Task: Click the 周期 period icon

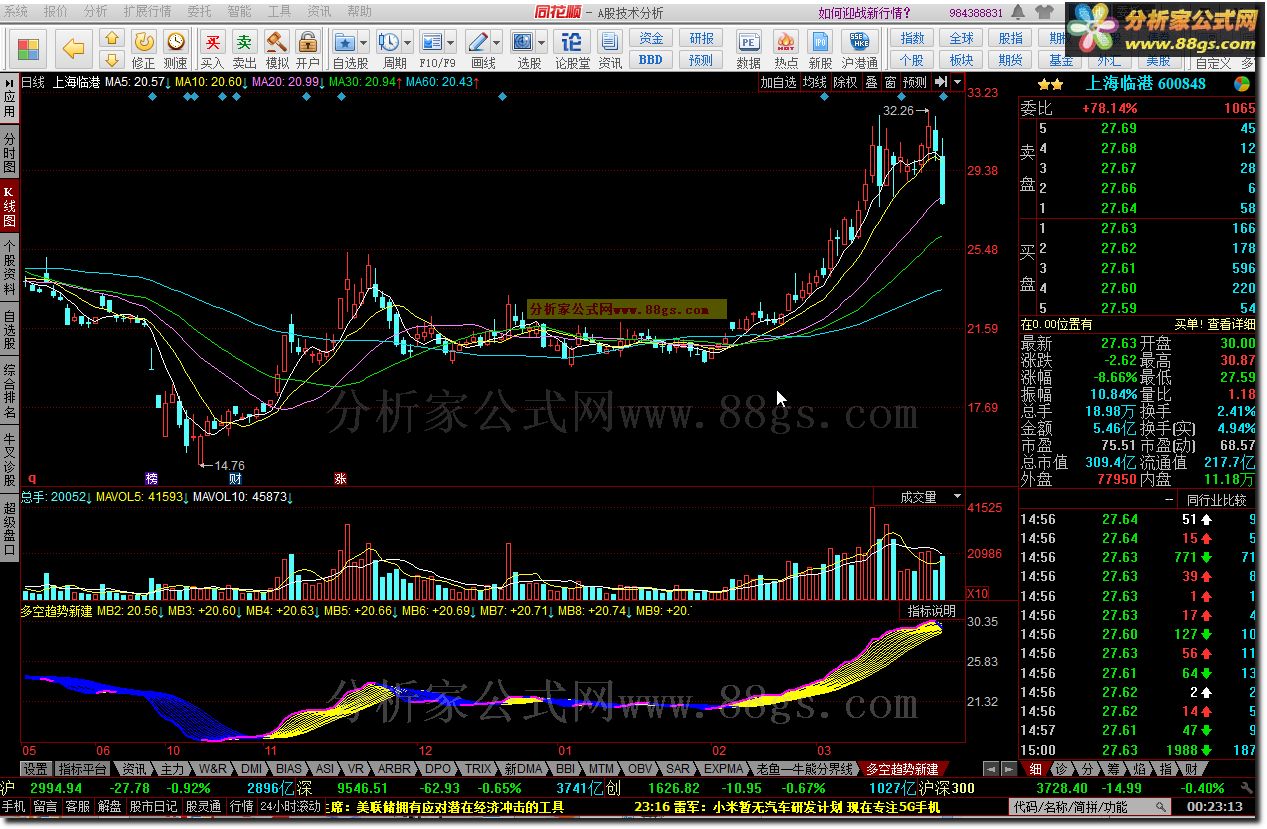Action: [388, 42]
